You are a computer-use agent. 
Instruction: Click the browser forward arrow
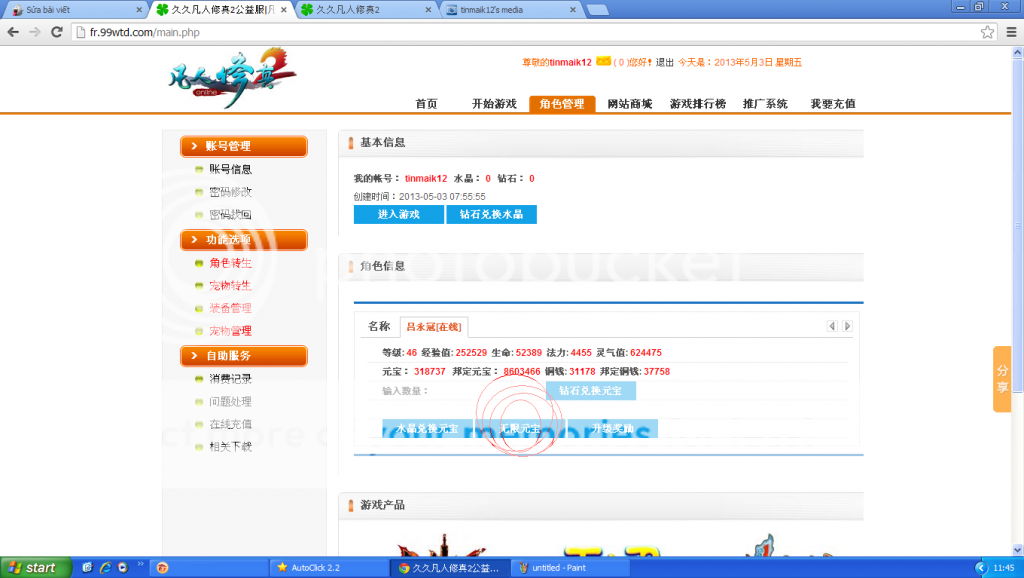pyautogui.click(x=35, y=32)
